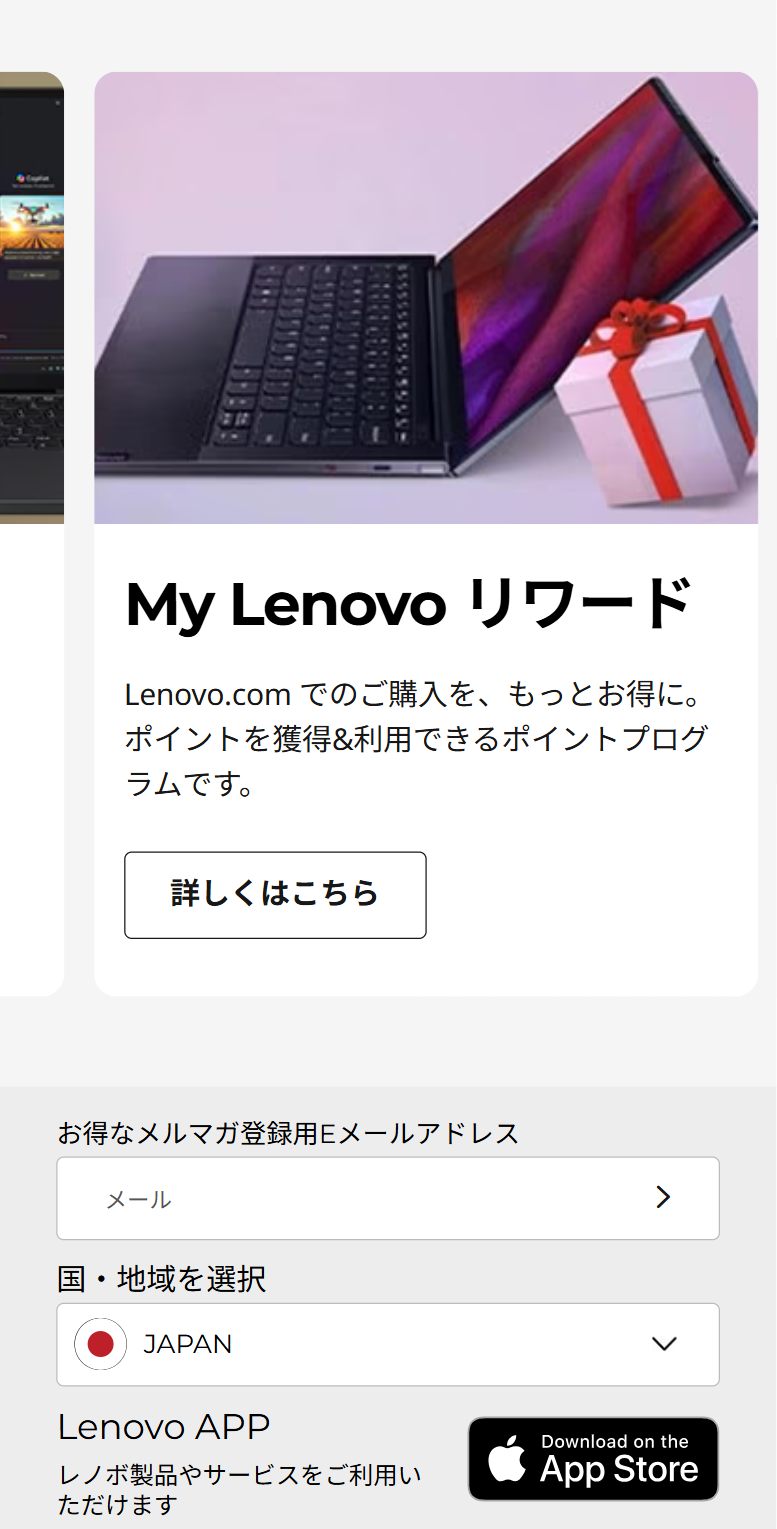Viewport: 777px width, 1529px height.
Task: Click the Apple logo on App Store badge
Action: coord(508,1461)
